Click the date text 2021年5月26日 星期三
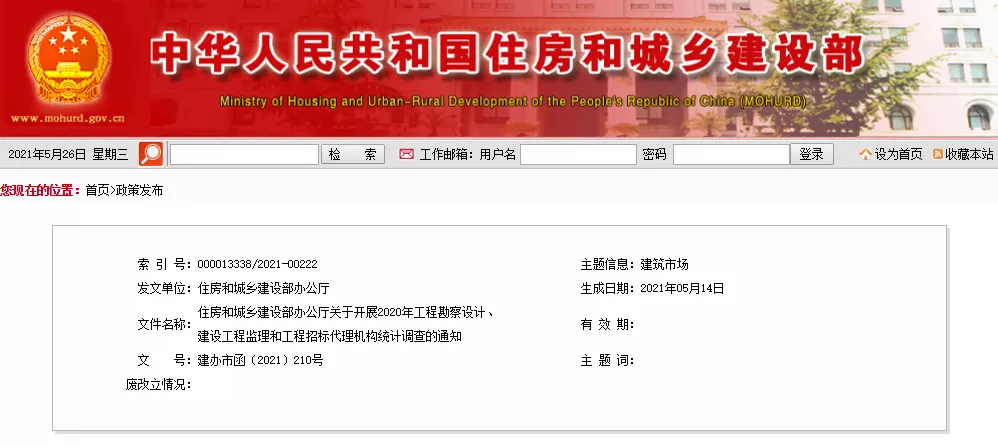The image size is (998, 447). [x=68, y=154]
